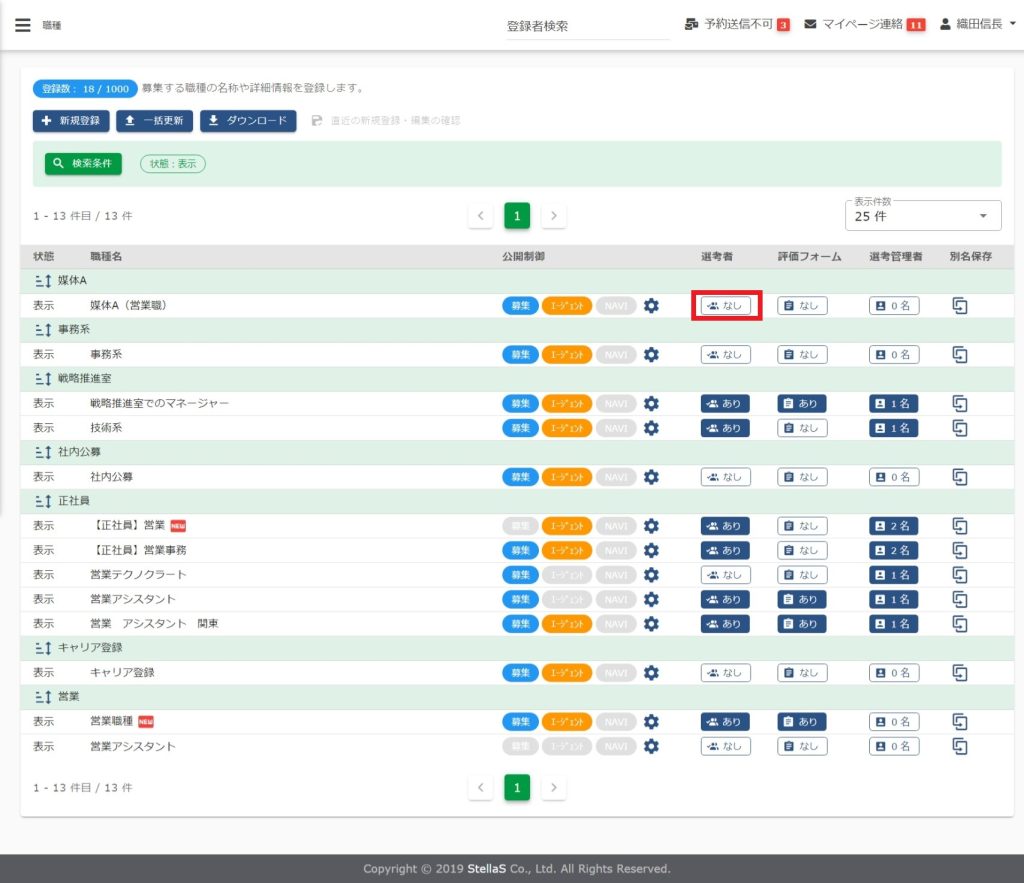Viewport: 1024px width, 883px height.
Task: Click sort icon beside 戦略推進室 group
Action: click(x=42, y=379)
